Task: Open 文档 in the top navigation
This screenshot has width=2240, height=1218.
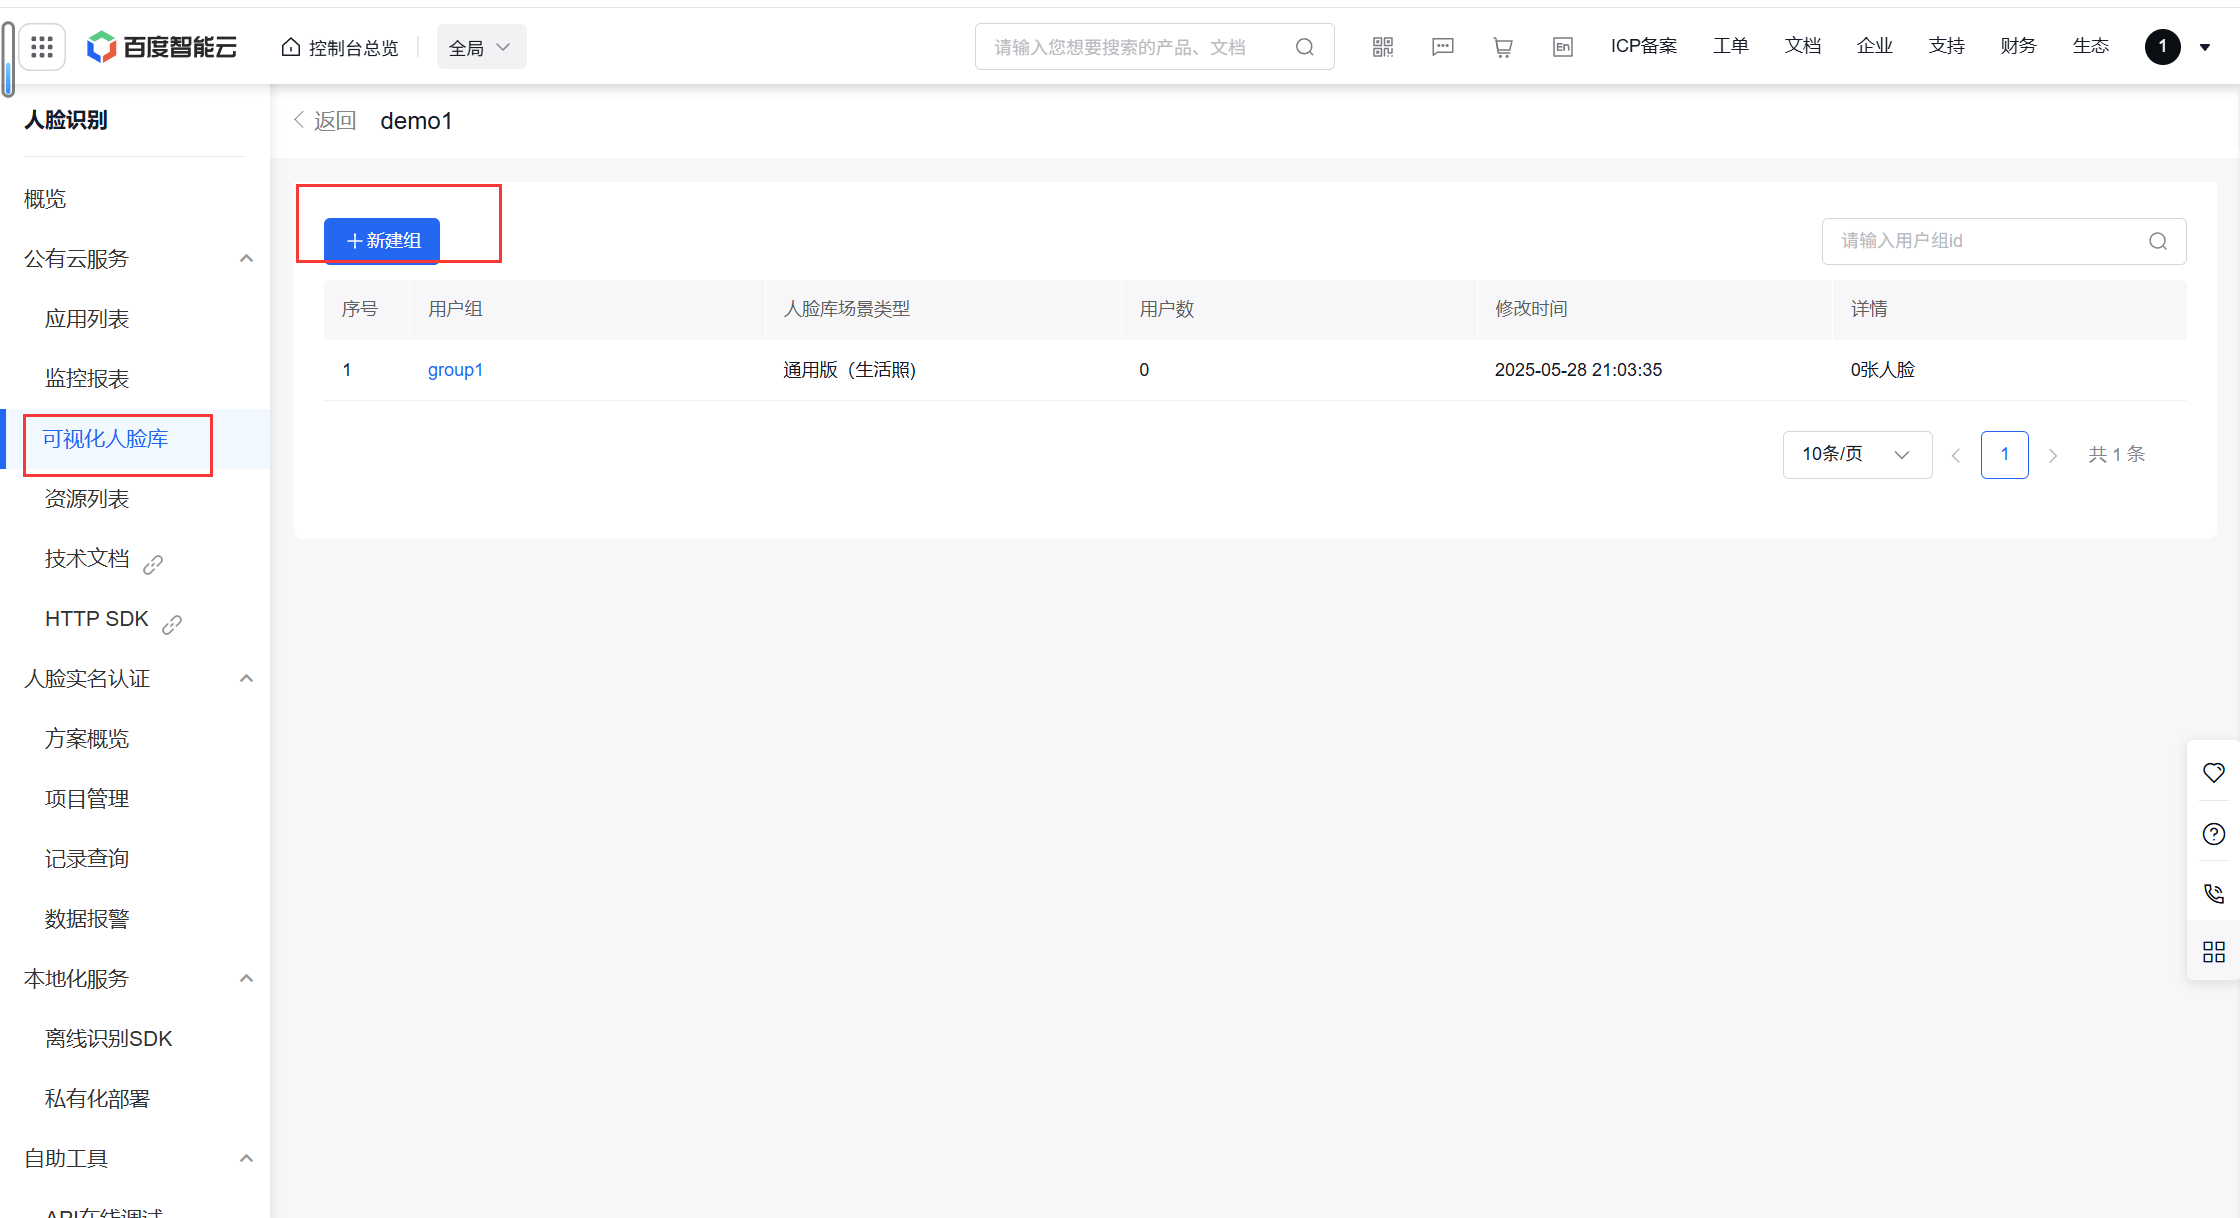Action: pyautogui.click(x=1802, y=46)
